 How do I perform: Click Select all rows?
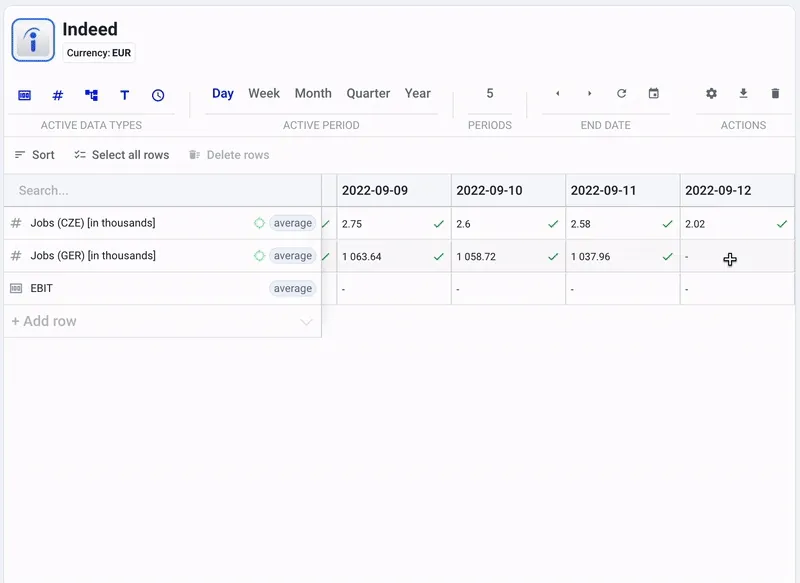pyautogui.click(x=121, y=155)
